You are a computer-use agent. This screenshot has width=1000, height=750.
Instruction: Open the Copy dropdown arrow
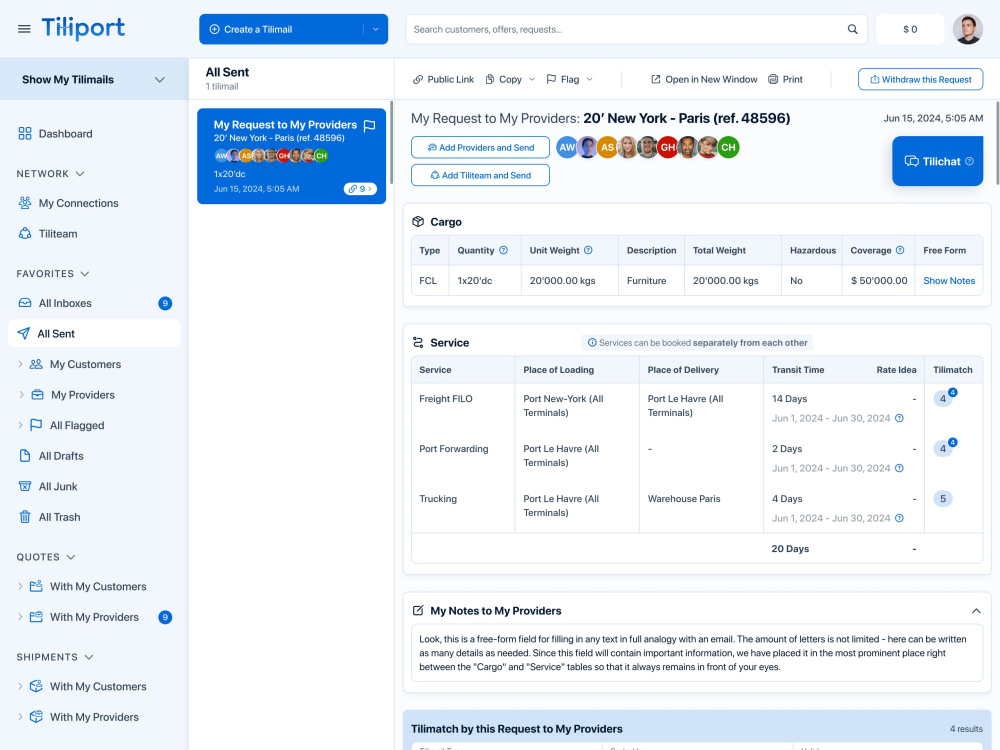point(532,80)
